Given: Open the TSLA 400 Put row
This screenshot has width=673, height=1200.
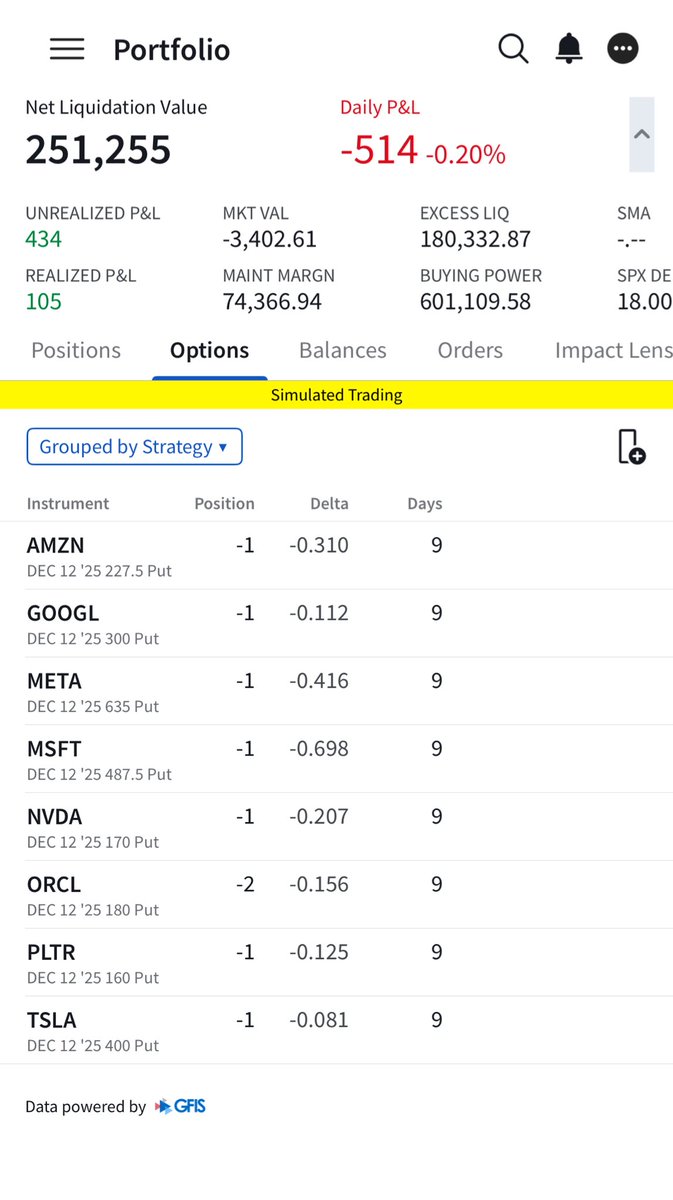Looking at the screenshot, I should point(336,1031).
